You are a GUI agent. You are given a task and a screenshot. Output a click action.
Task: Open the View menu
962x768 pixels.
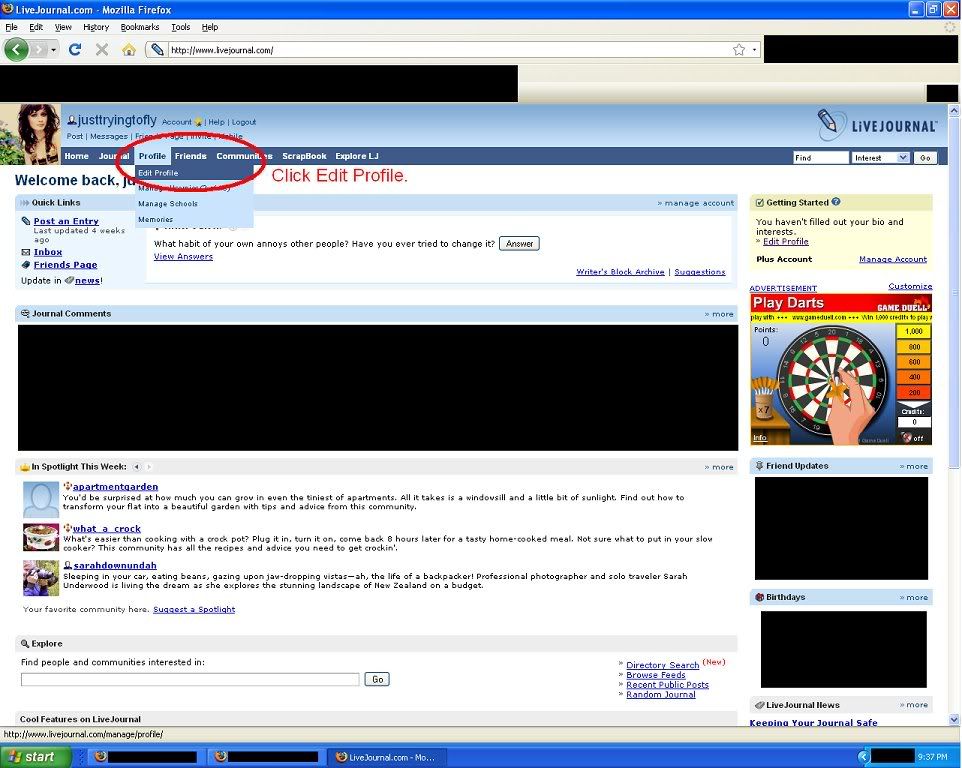pos(63,27)
